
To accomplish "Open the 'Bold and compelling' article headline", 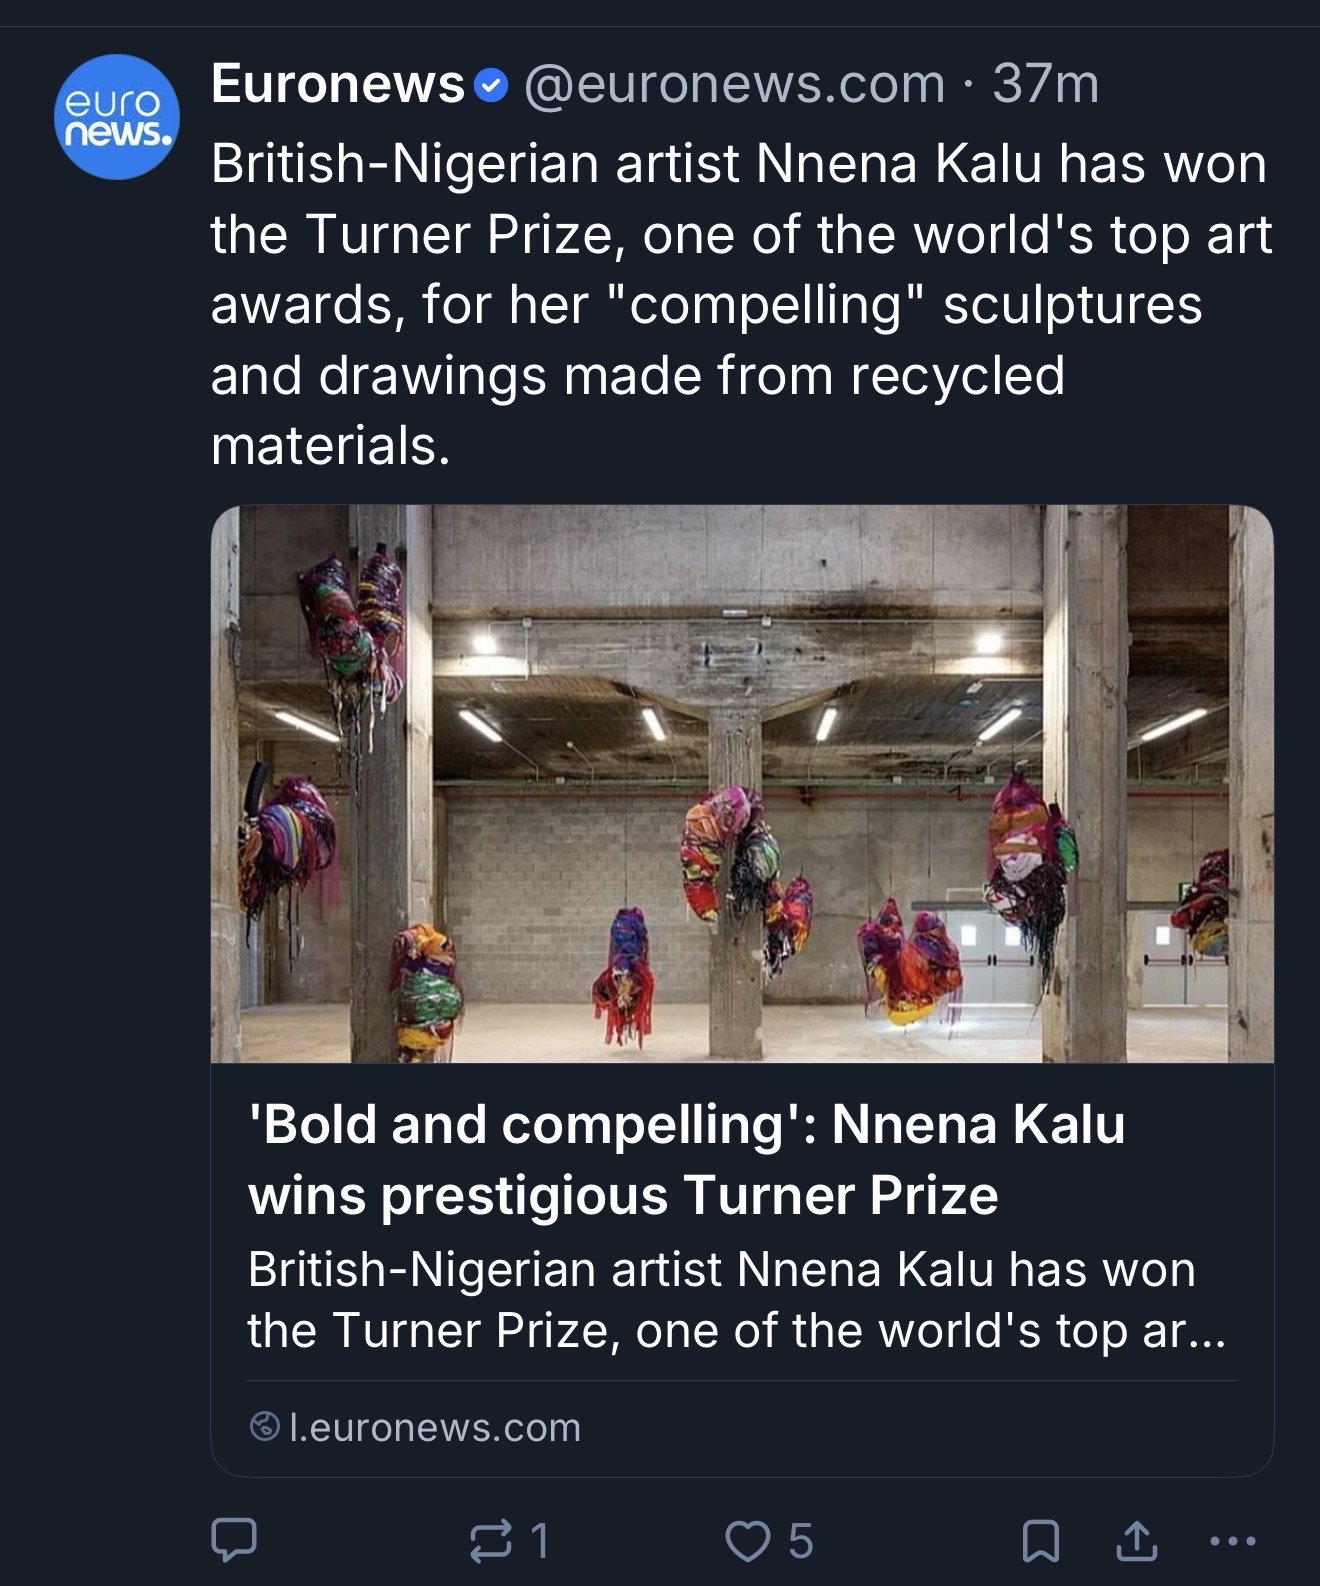I will (x=686, y=1159).
